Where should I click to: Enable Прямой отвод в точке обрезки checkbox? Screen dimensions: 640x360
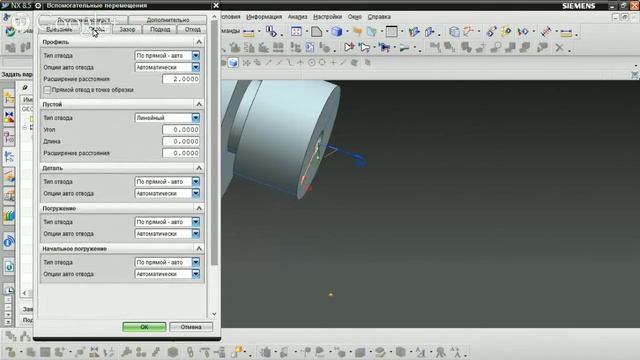[47, 90]
